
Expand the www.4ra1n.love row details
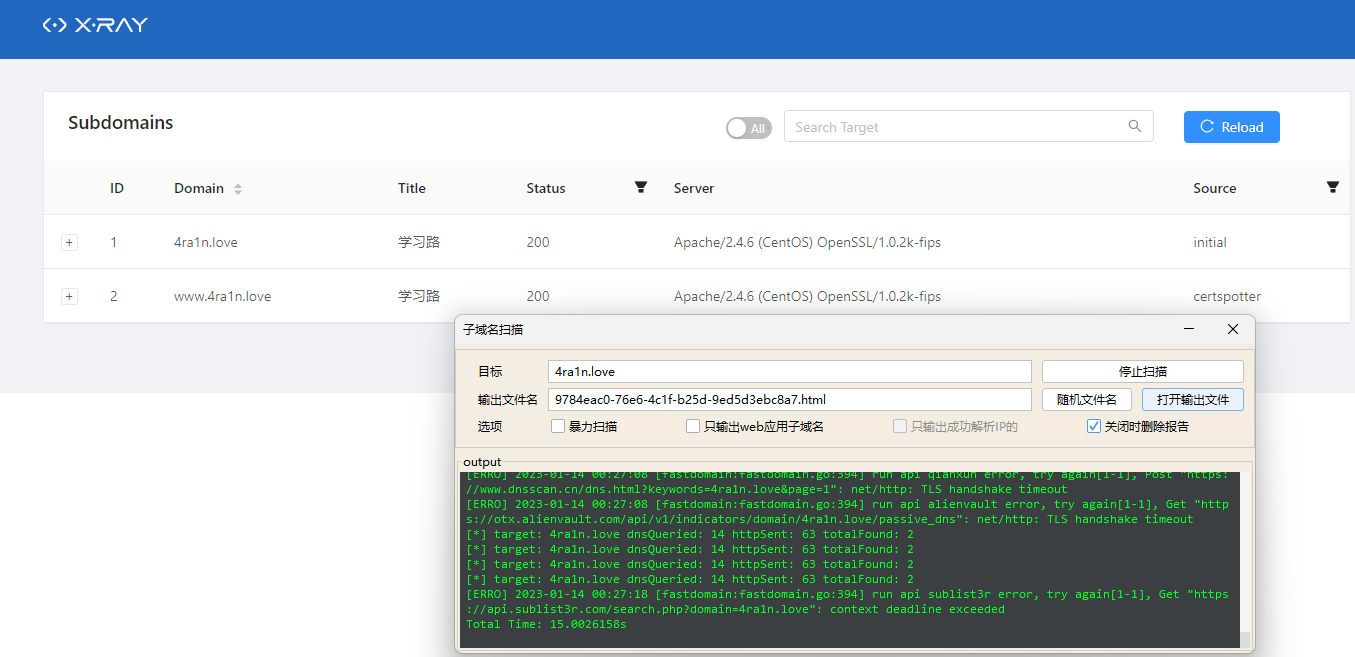click(69, 296)
